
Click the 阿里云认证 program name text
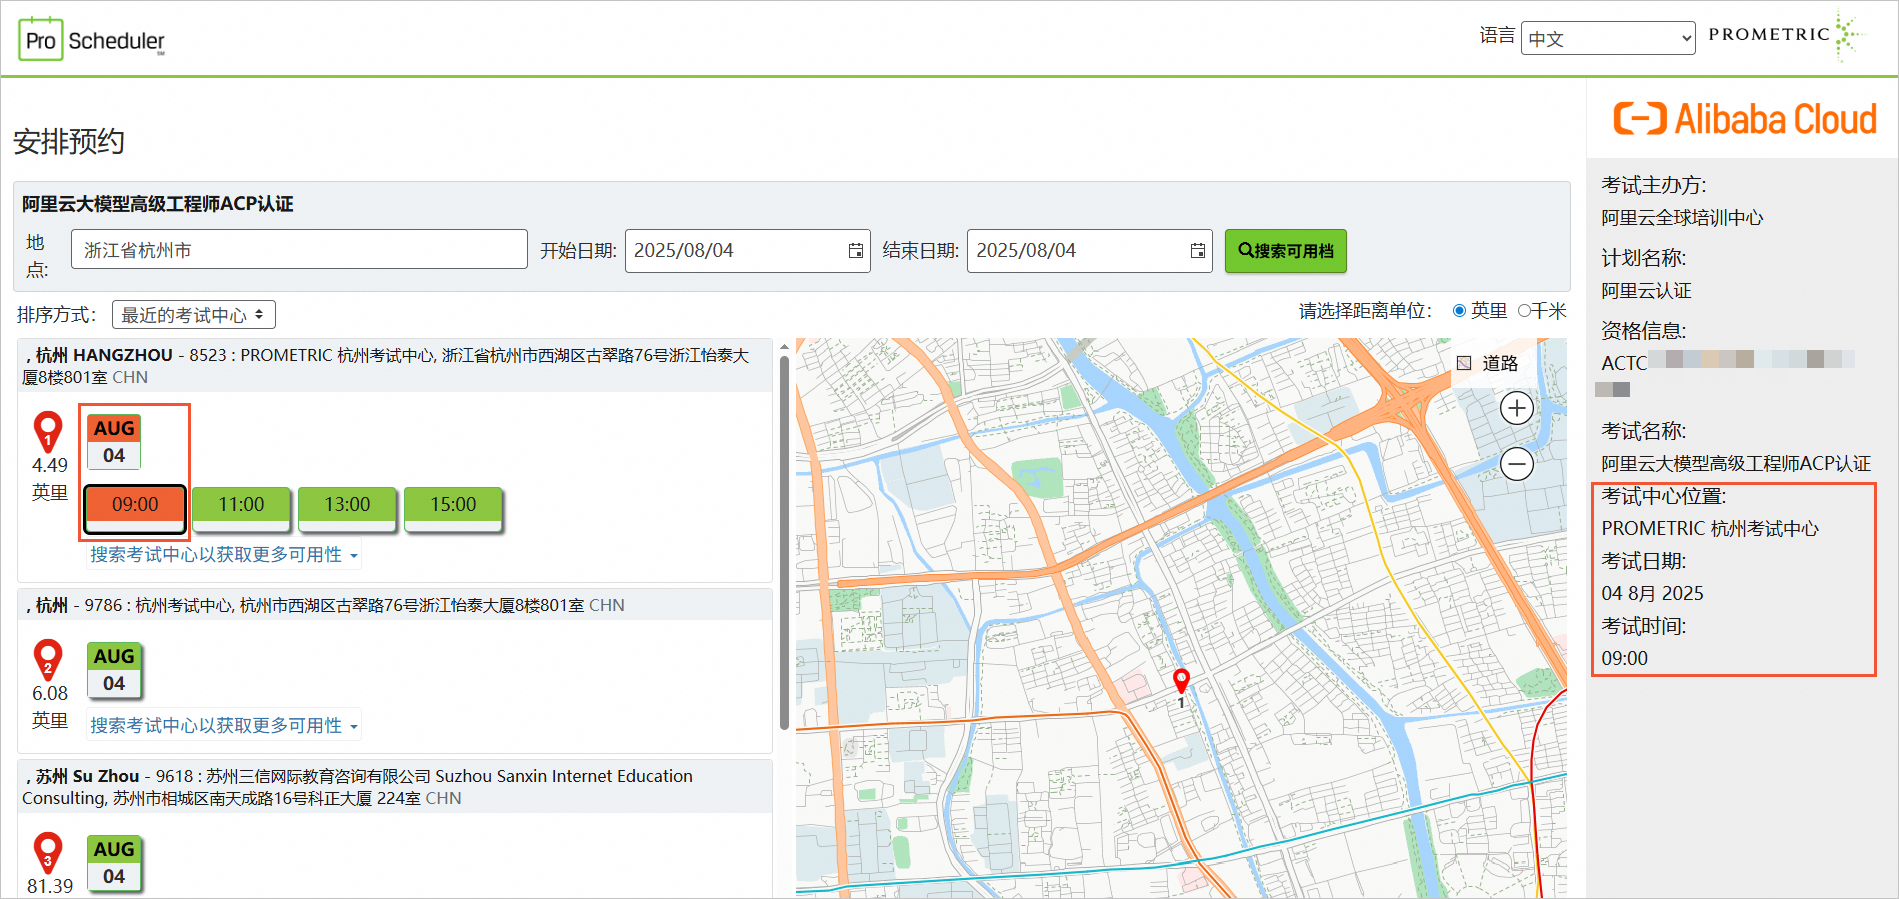(x=1646, y=291)
